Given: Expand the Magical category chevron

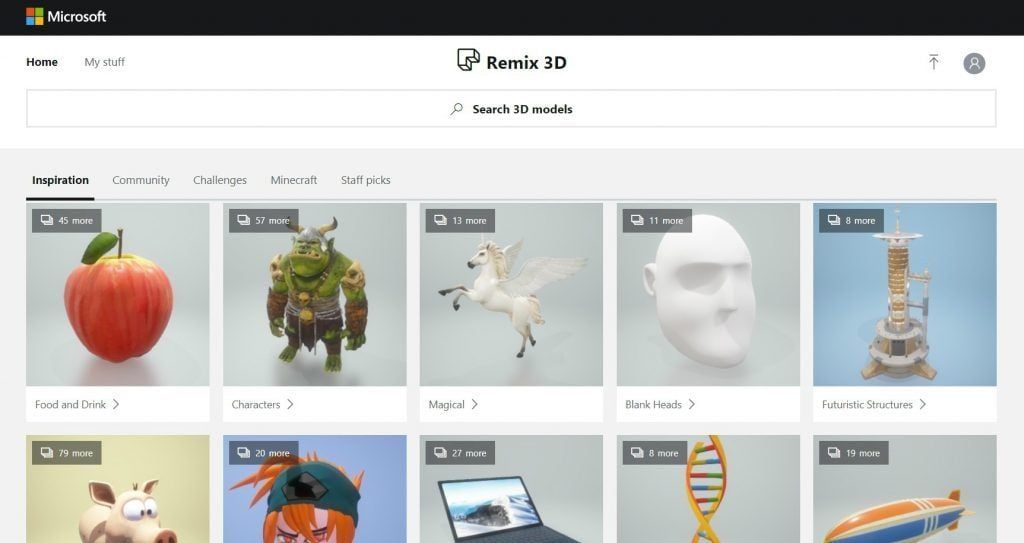Looking at the screenshot, I should tap(475, 404).
